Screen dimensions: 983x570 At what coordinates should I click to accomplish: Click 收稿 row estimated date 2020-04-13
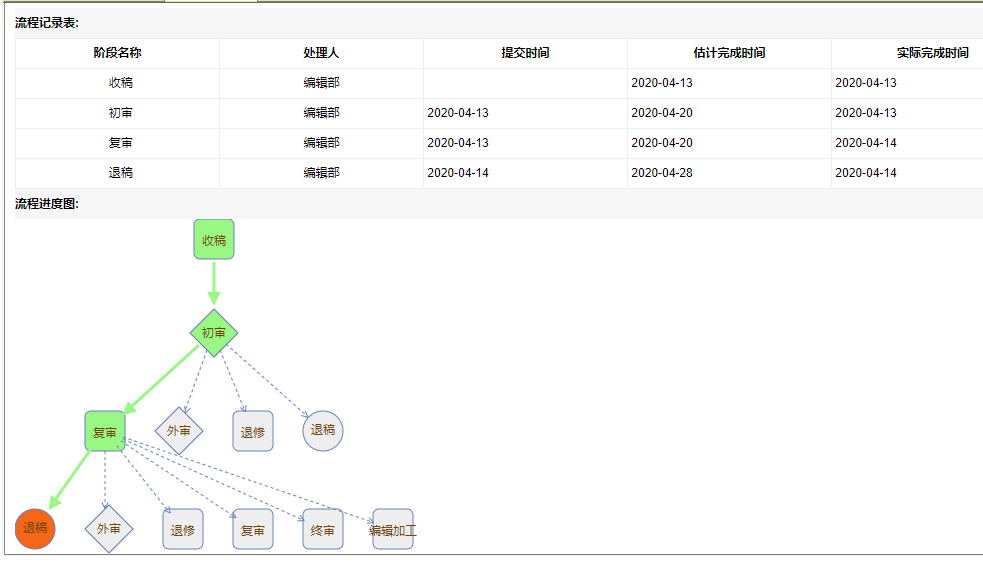662,83
